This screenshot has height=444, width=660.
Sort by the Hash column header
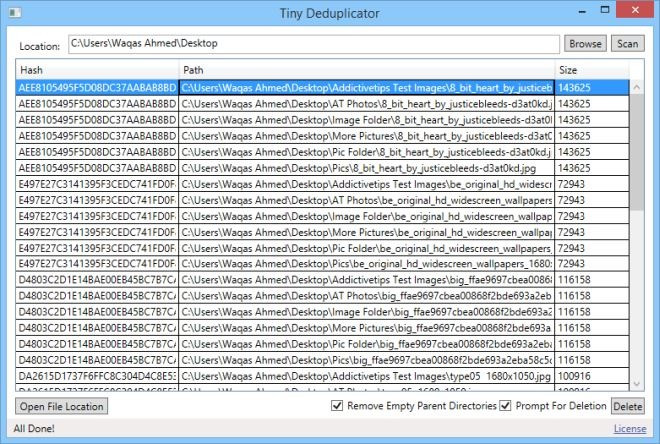pos(97,70)
